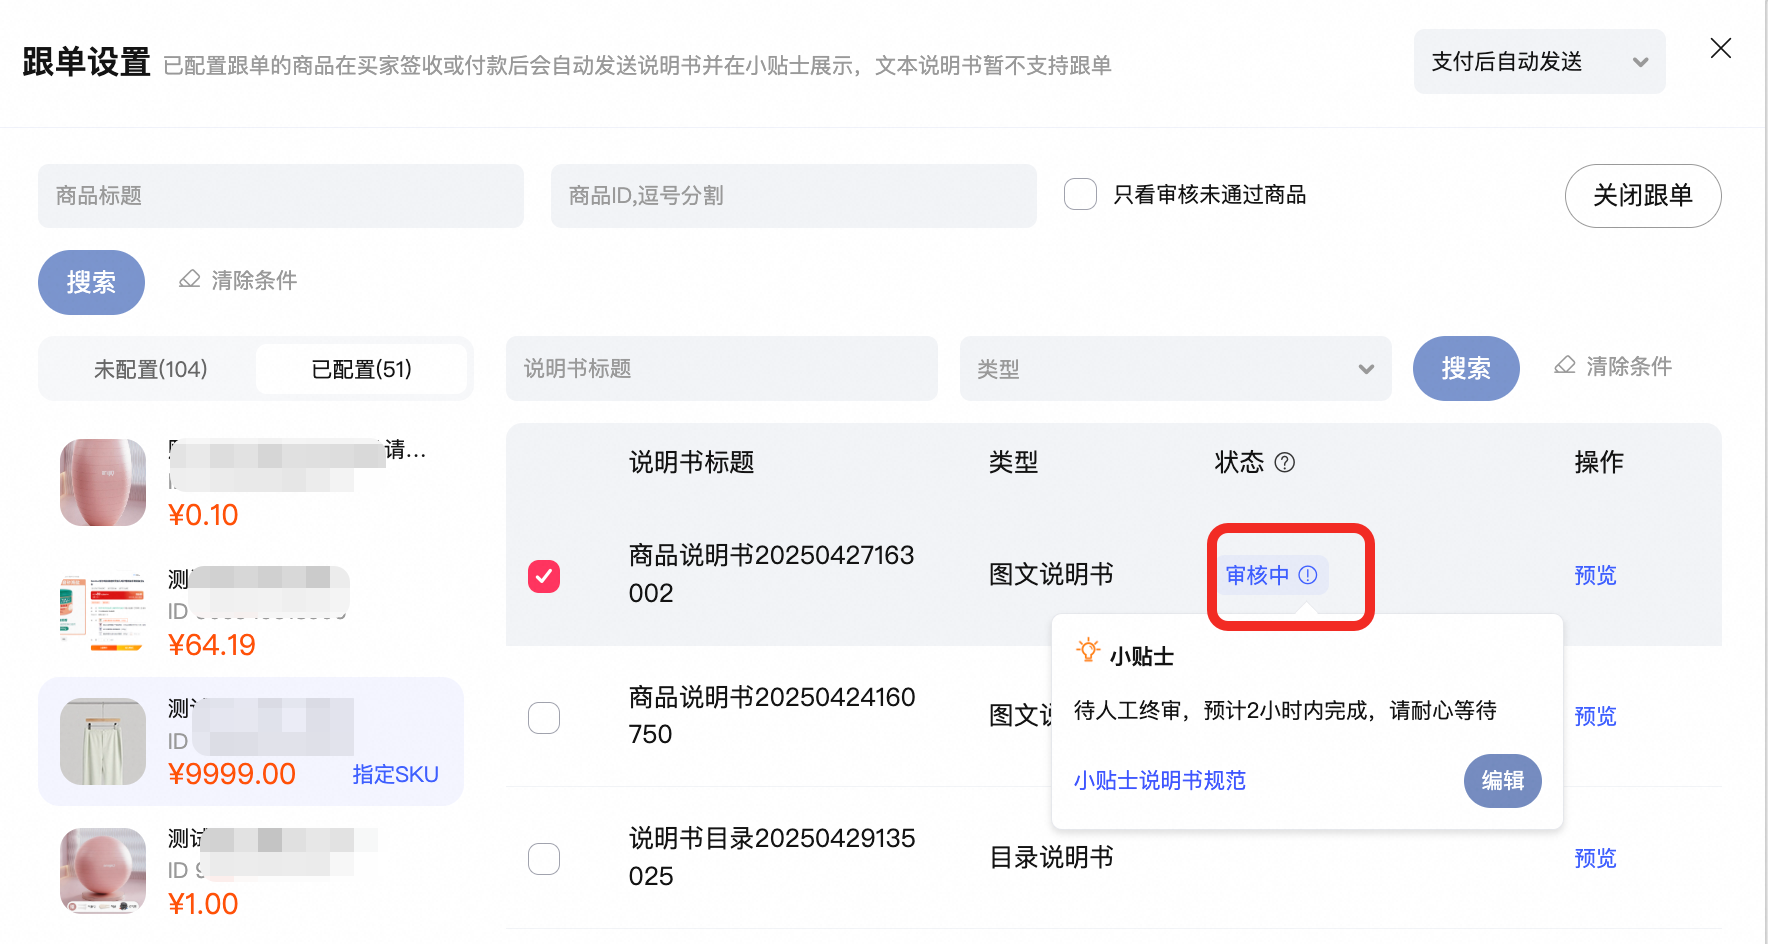1768x944 pixels.
Task: Click 指定SKU on the ¥9999.00 product
Action: [x=395, y=774]
